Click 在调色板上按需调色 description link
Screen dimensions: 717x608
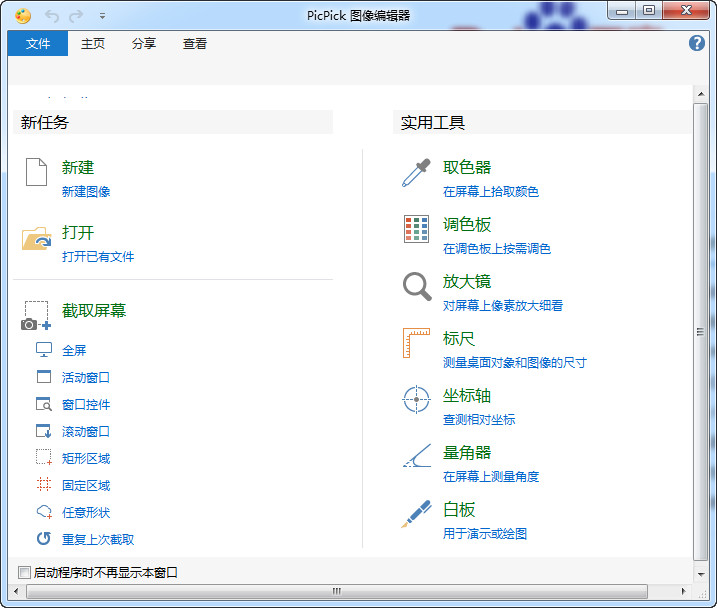coord(497,249)
